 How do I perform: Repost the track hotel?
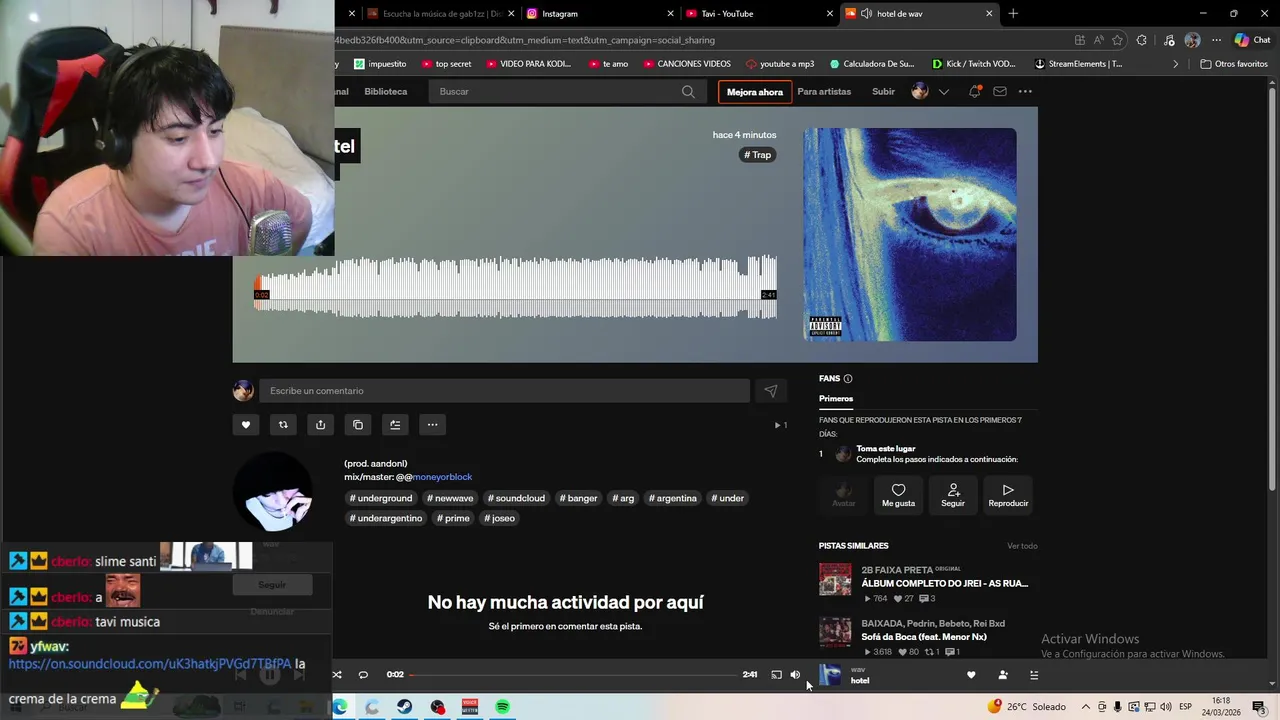(x=283, y=425)
